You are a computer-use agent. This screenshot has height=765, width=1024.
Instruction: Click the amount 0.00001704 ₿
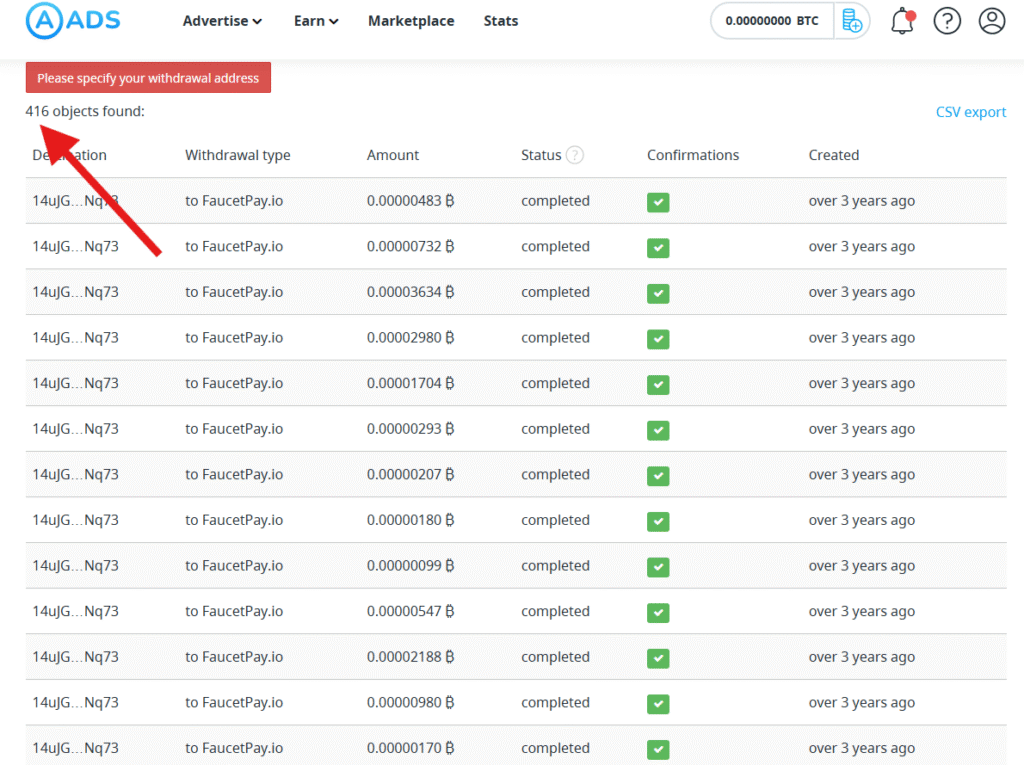pos(410,383)
